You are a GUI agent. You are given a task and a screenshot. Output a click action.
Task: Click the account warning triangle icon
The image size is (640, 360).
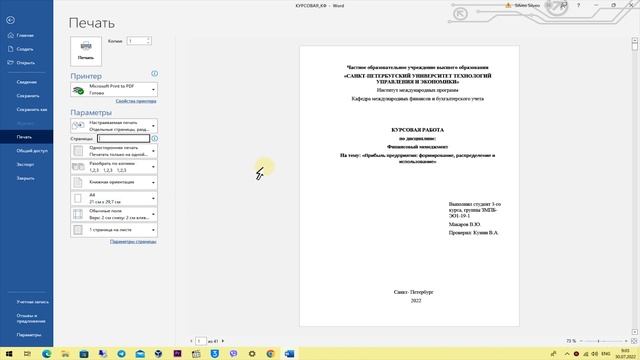508,5
